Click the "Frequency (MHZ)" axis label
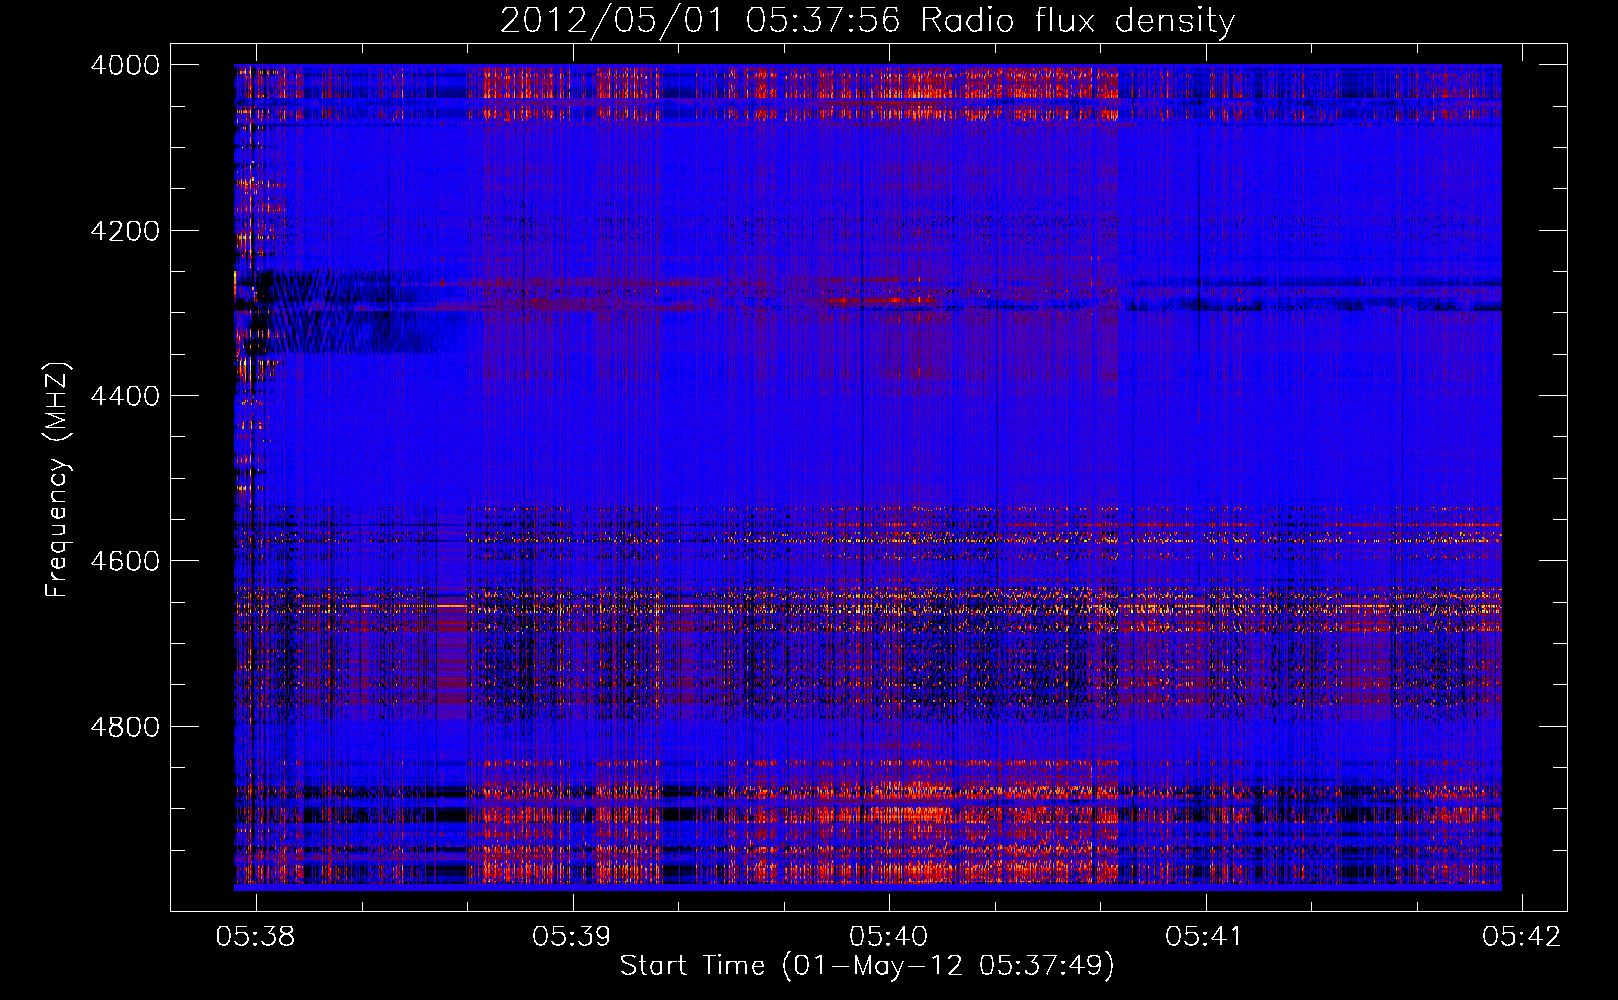Image resolution: width=1618 pixels, height=1000 pixels. point(57,480)
